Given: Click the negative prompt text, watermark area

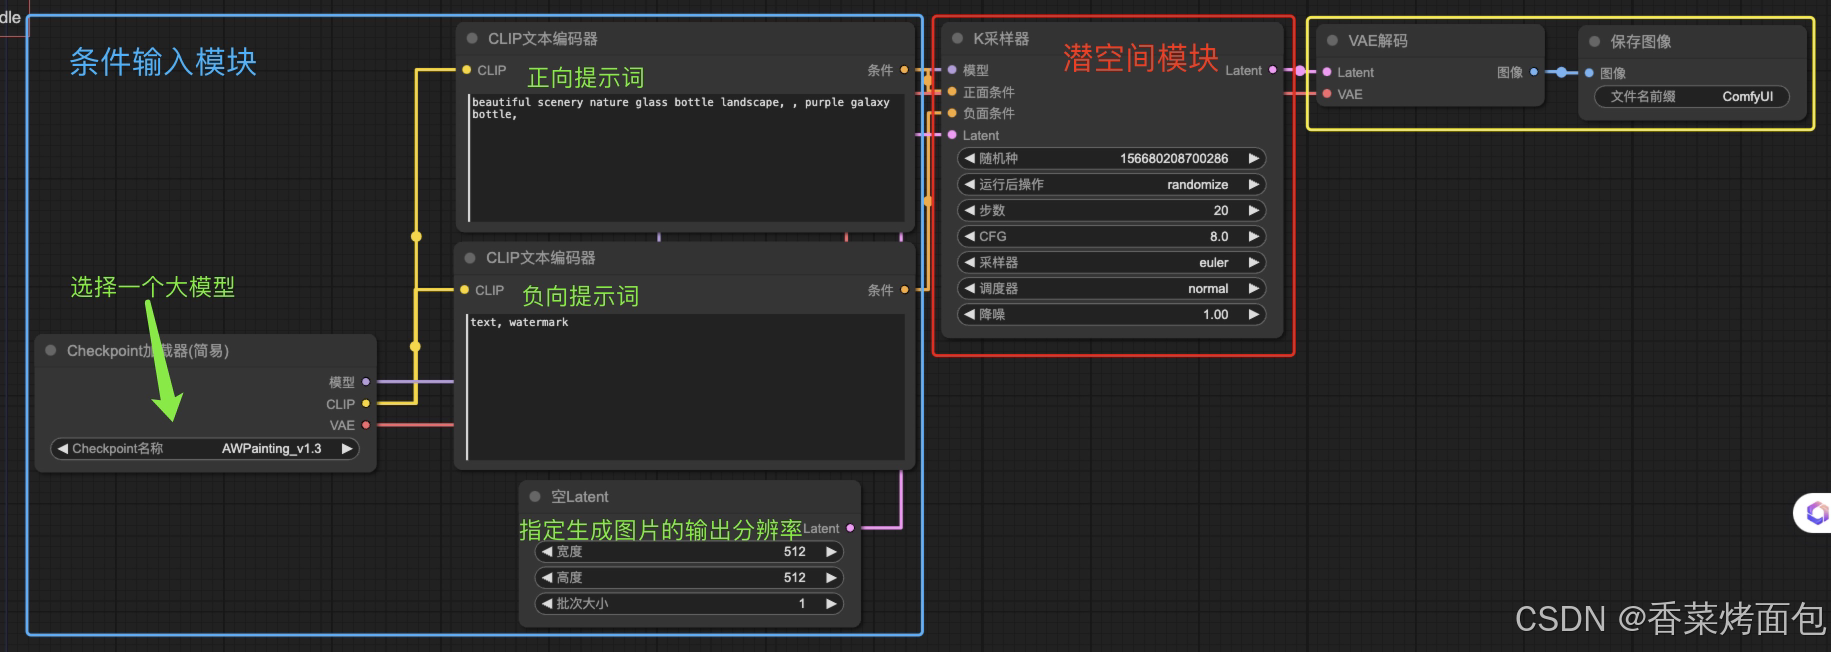Looking at the screenshot, I should 685,387.
